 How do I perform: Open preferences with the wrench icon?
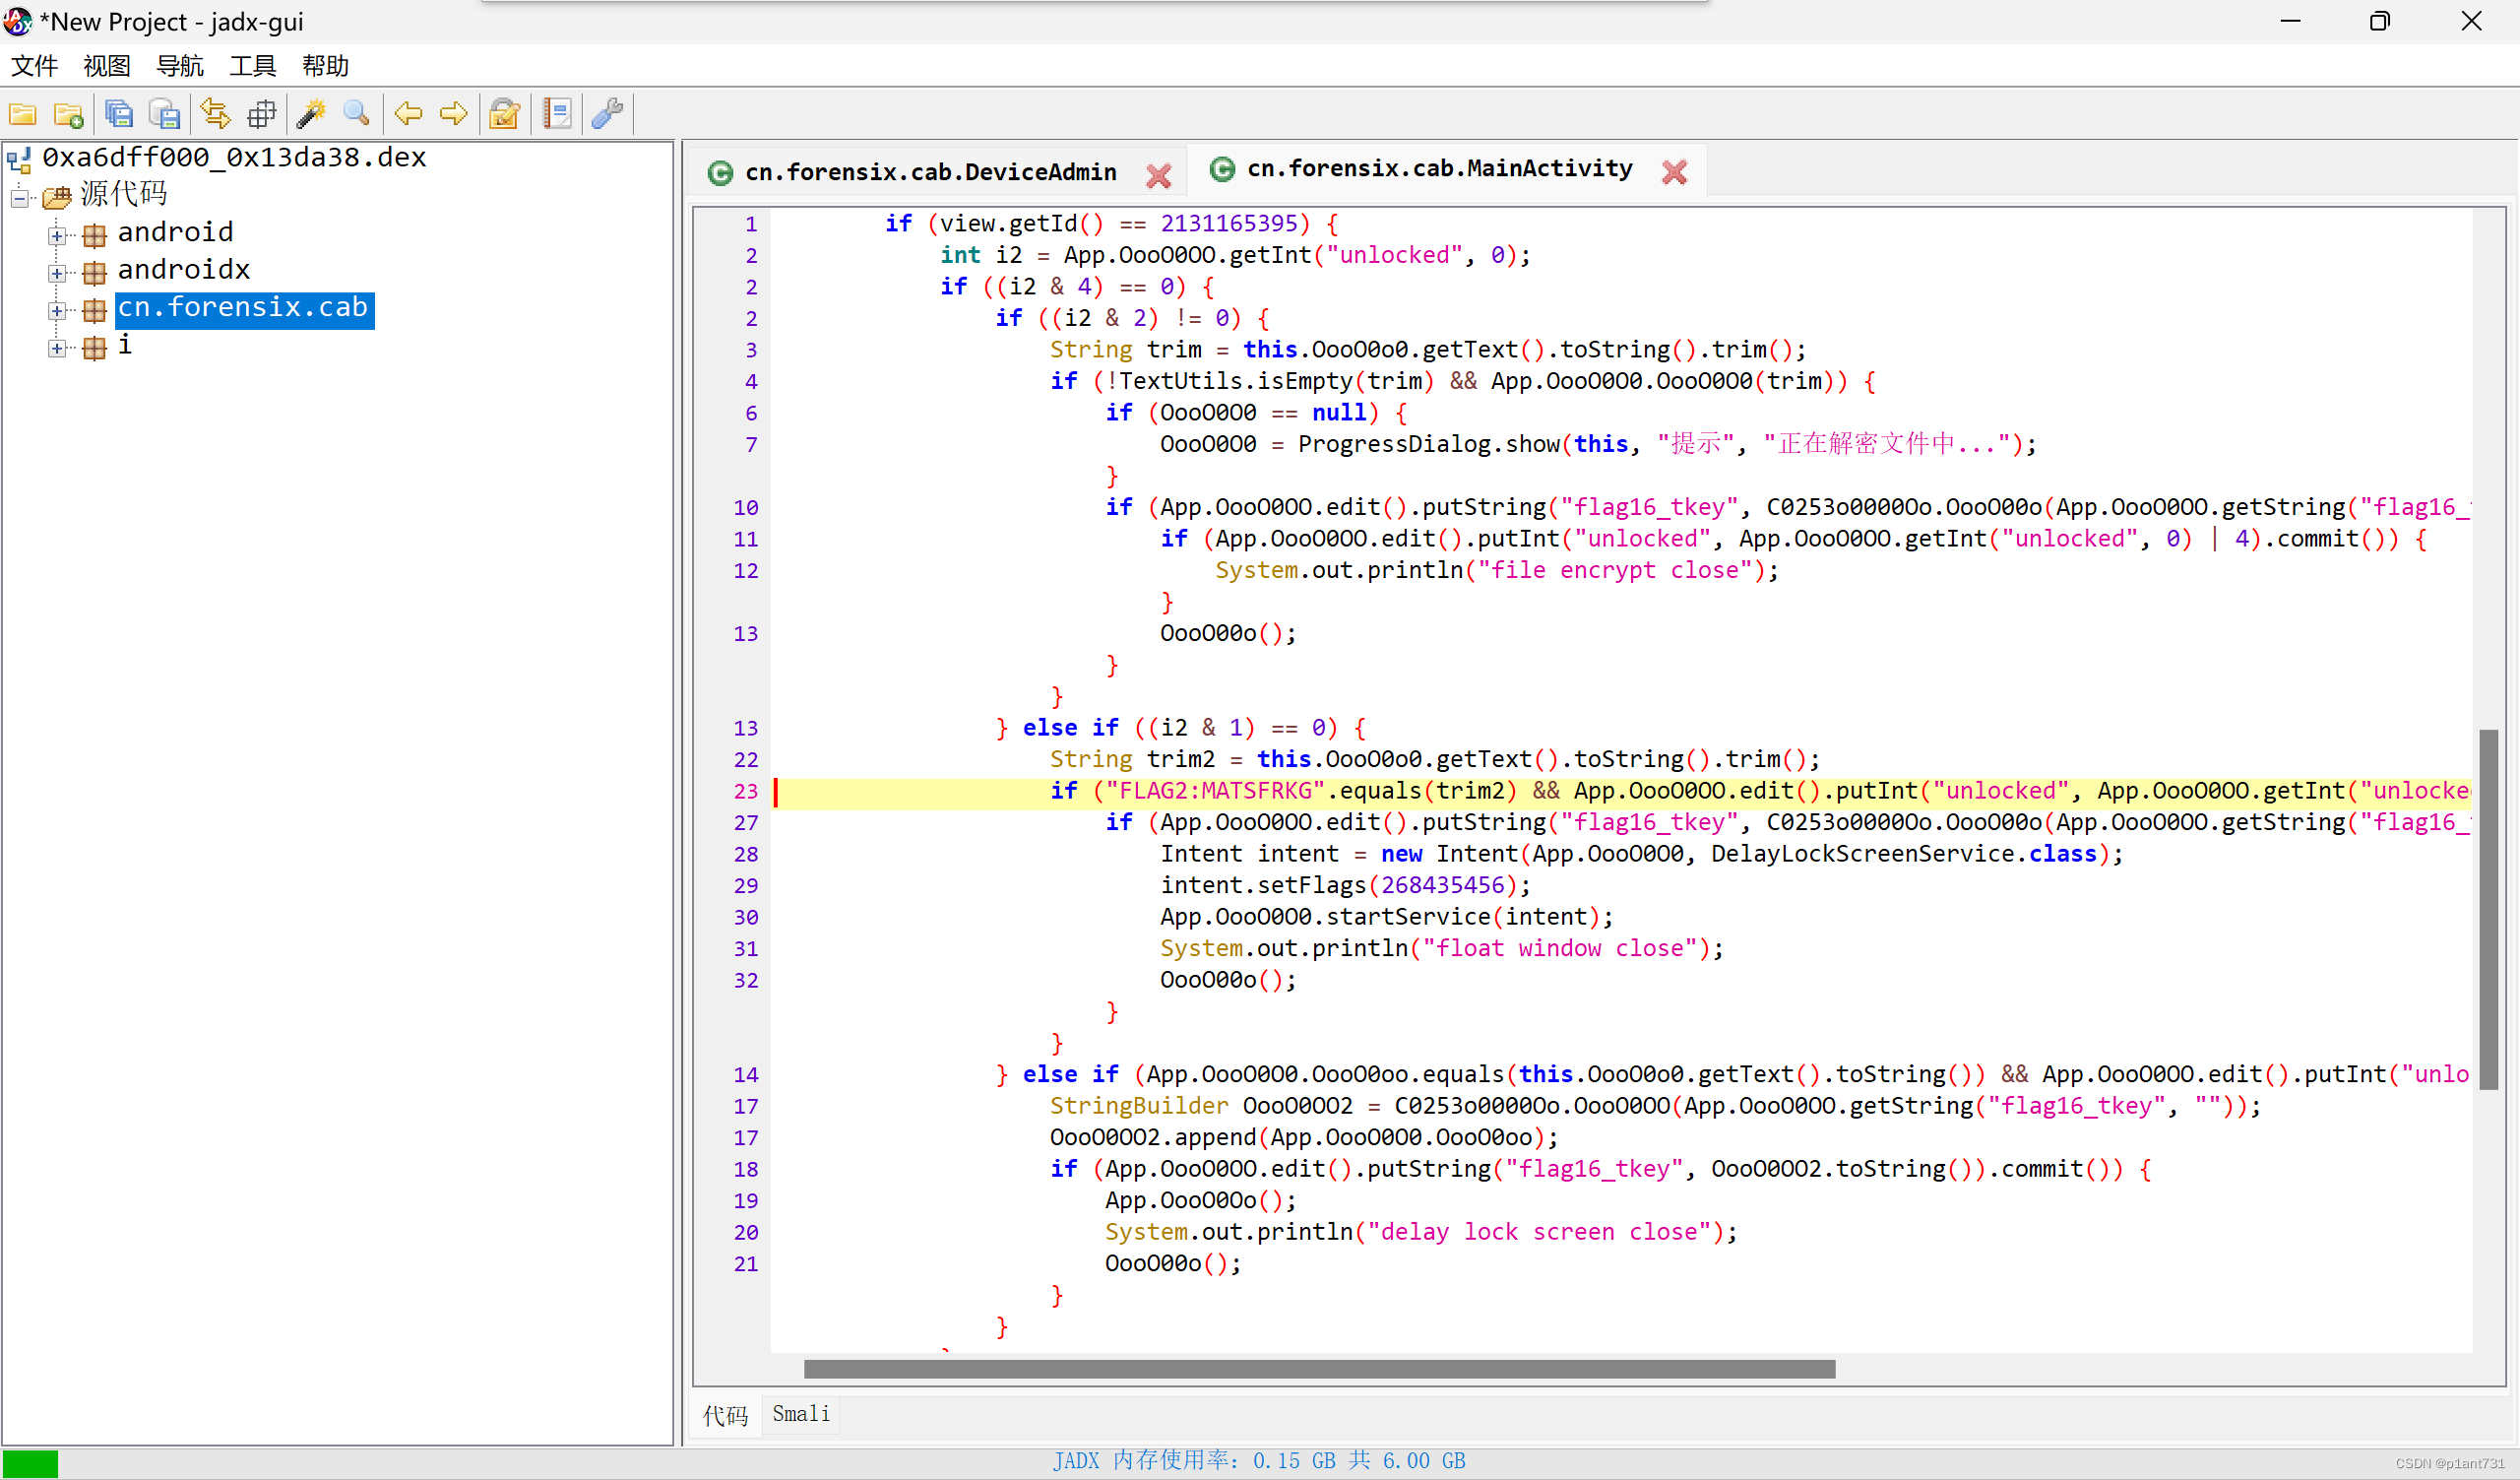tap(608, 114)
